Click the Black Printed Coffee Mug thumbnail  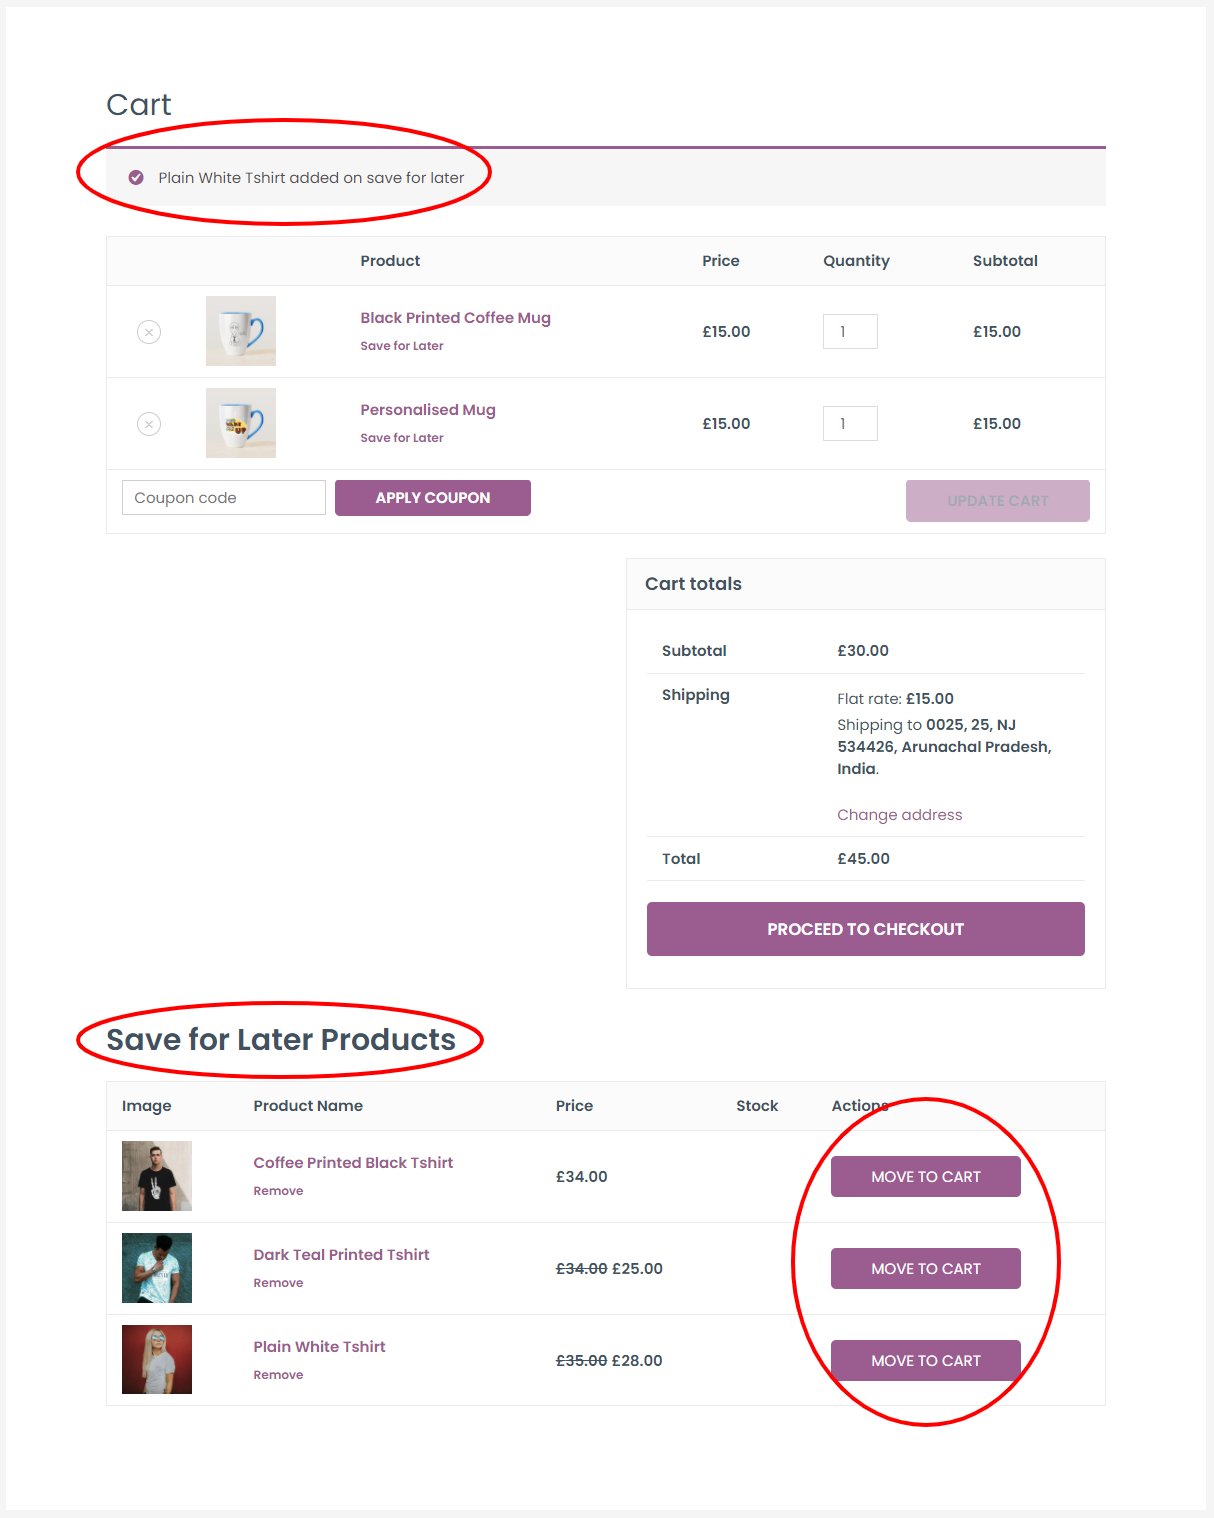241,331
